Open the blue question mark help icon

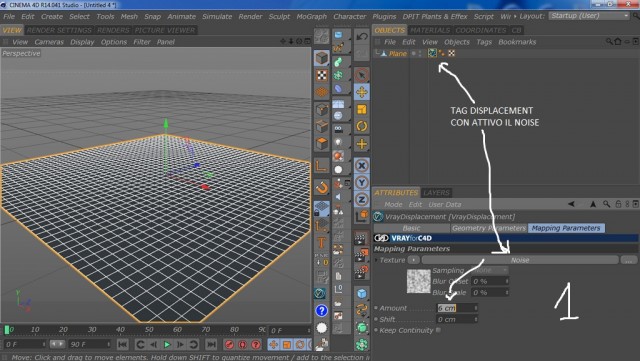coord(322,311)
